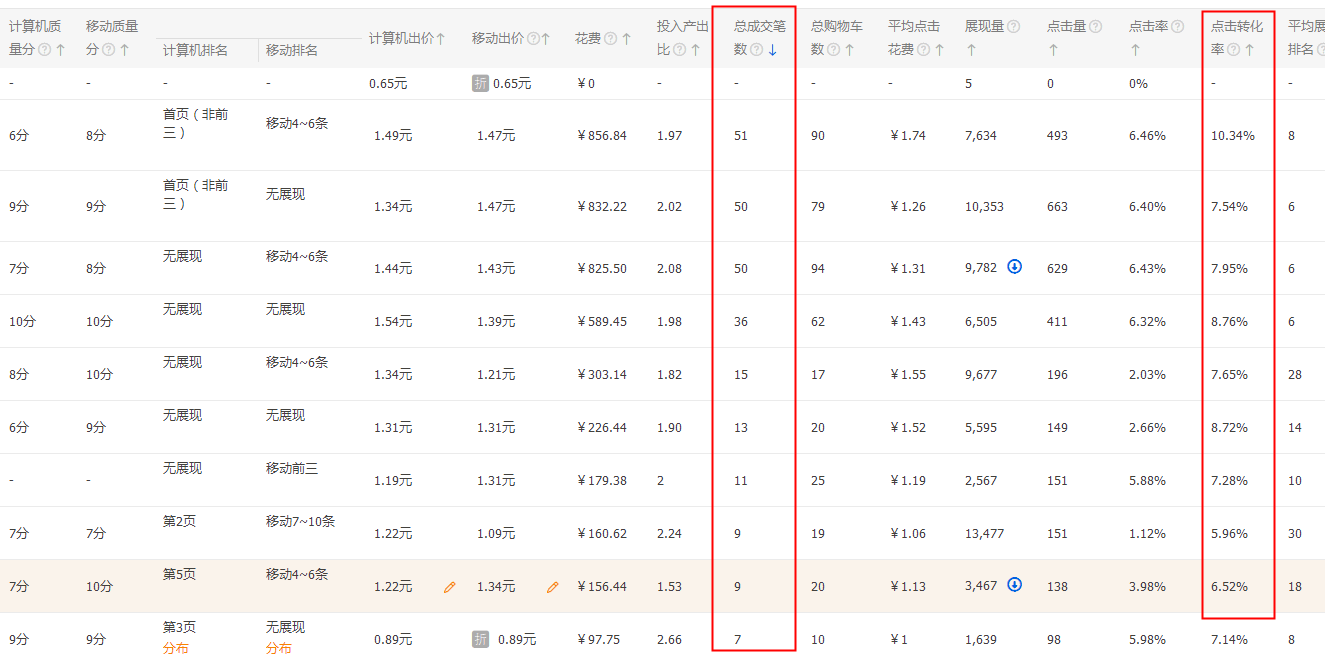Click pencil icon beside 1.34元 mobile bid
The width and height of the screenshot is (1325, 658).
coord(552,588)
